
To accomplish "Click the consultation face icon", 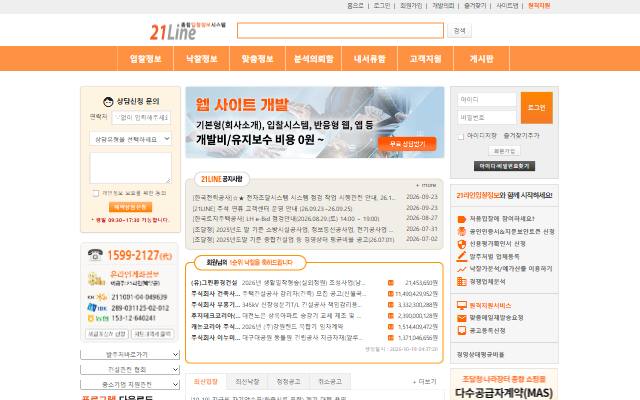I will pos(108,101).
